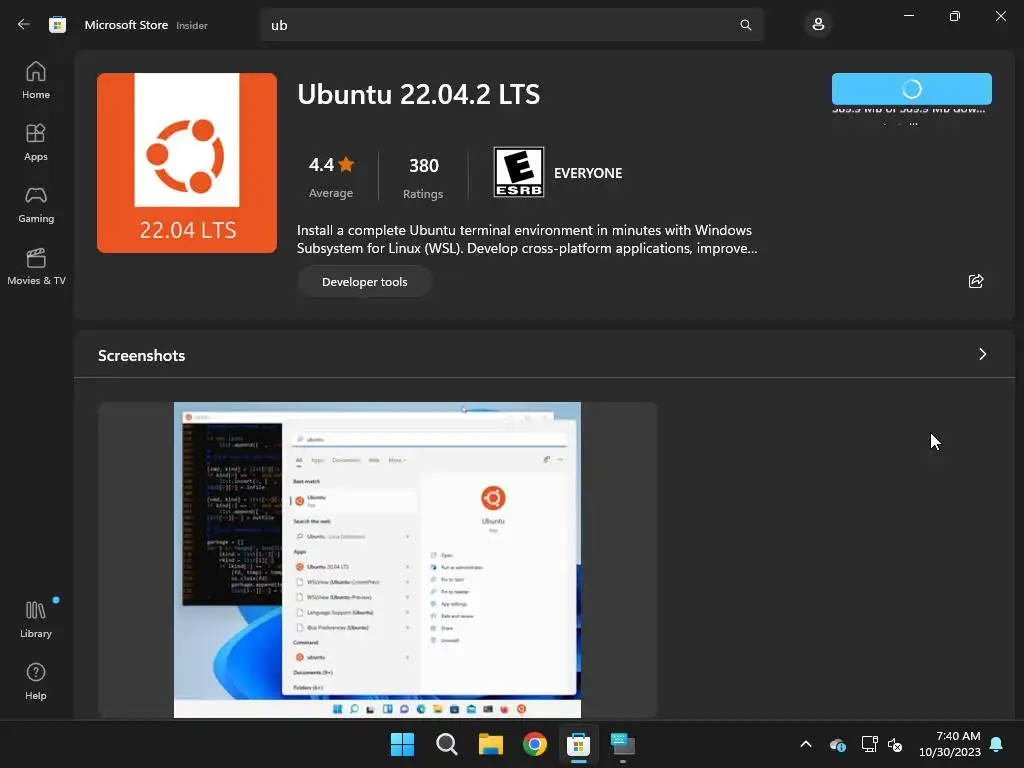Click the blue install progress button
This screenshot has height=768, width=1024.
(x=912, y=89)
